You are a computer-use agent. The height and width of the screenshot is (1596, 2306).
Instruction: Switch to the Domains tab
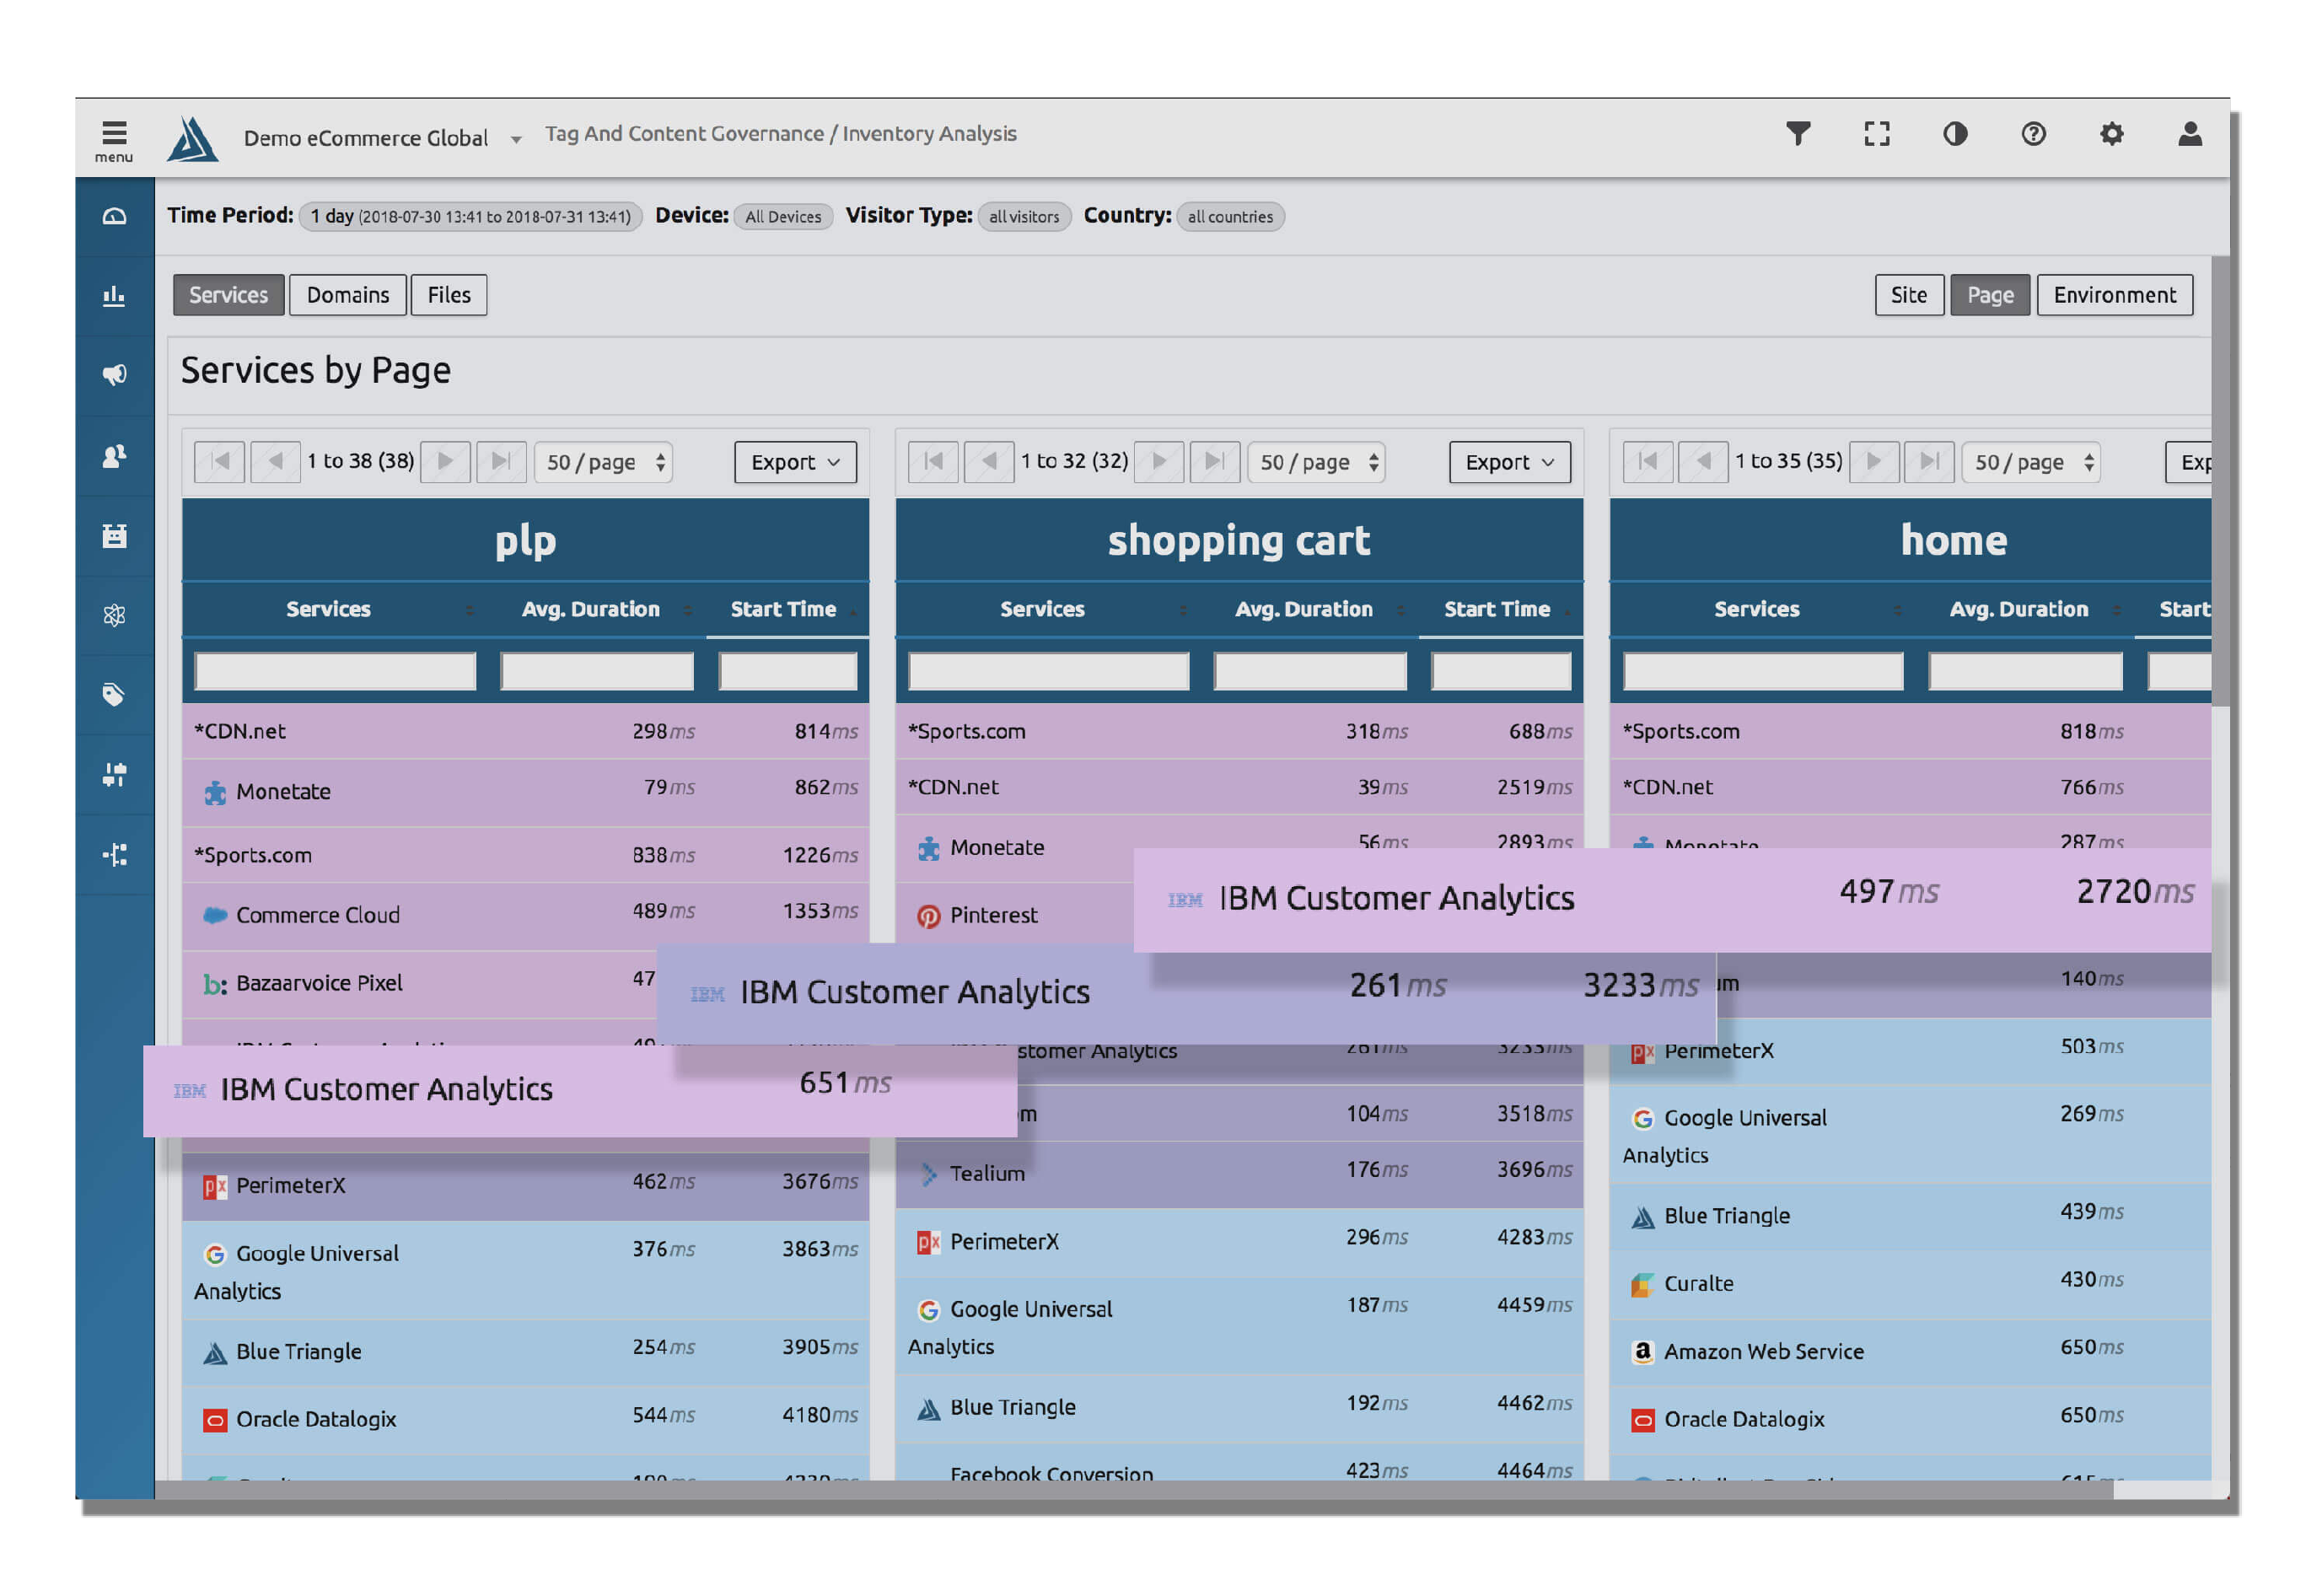[x=347, y=294]
